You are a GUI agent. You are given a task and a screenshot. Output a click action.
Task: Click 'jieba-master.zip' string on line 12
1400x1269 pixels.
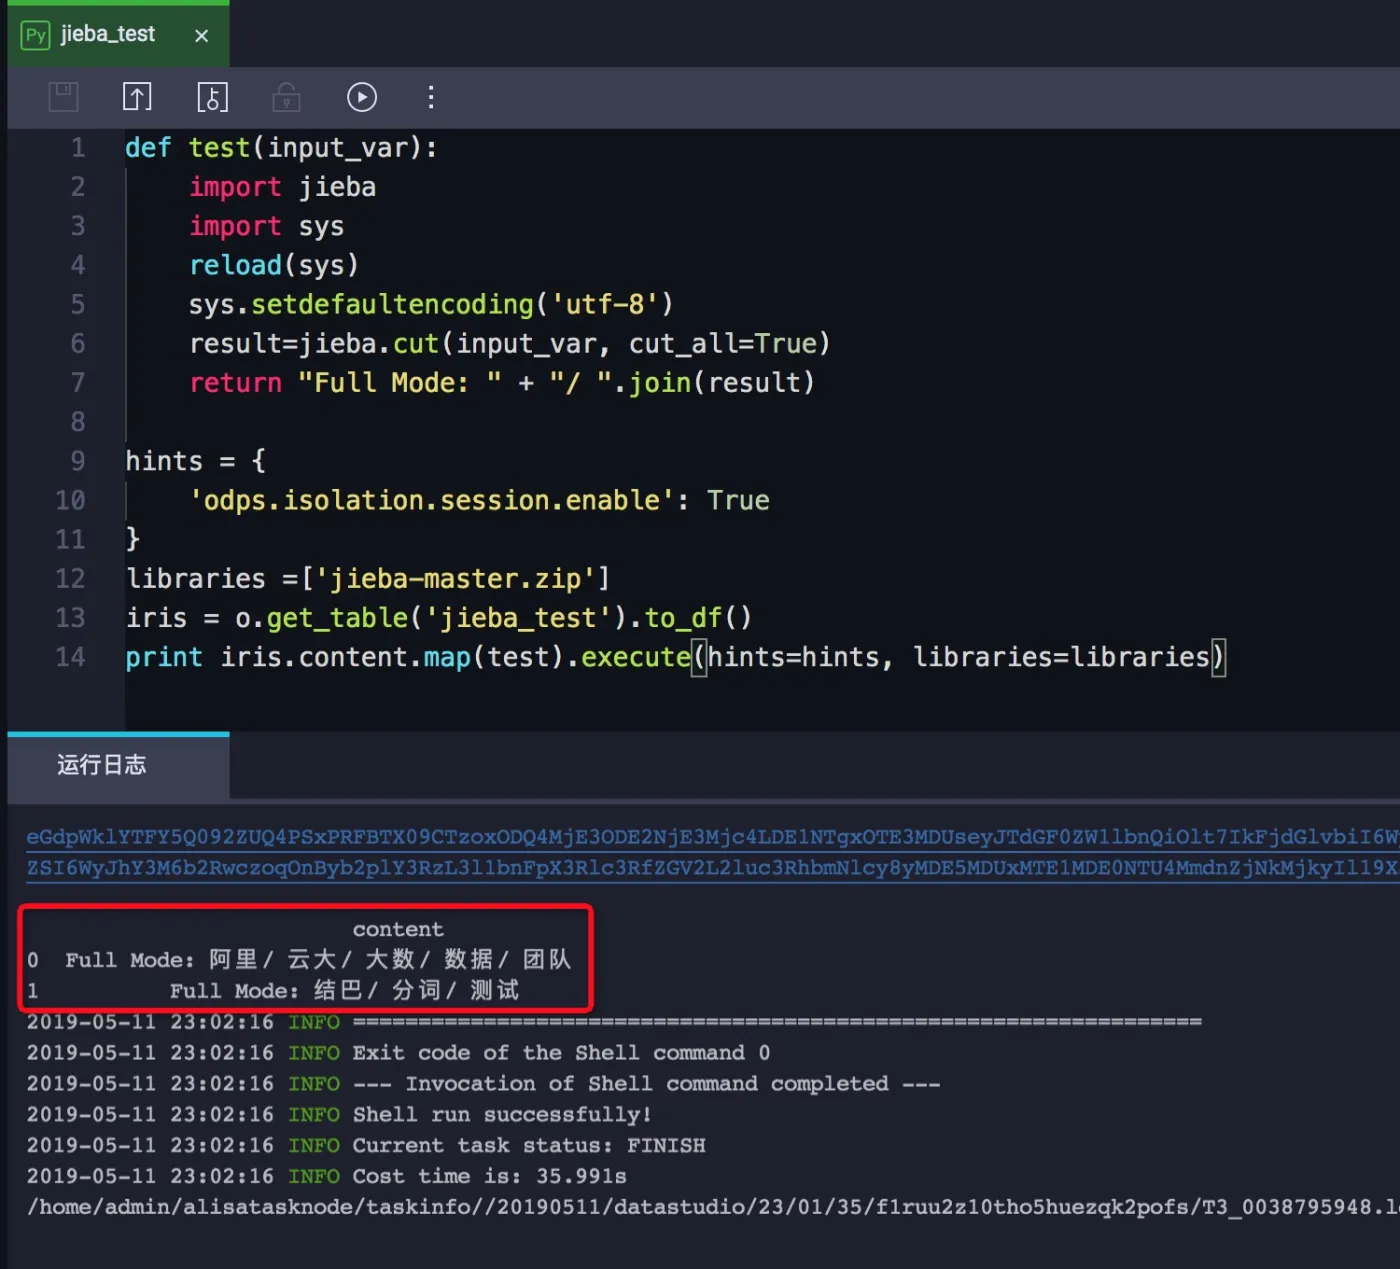pos(456,579)
